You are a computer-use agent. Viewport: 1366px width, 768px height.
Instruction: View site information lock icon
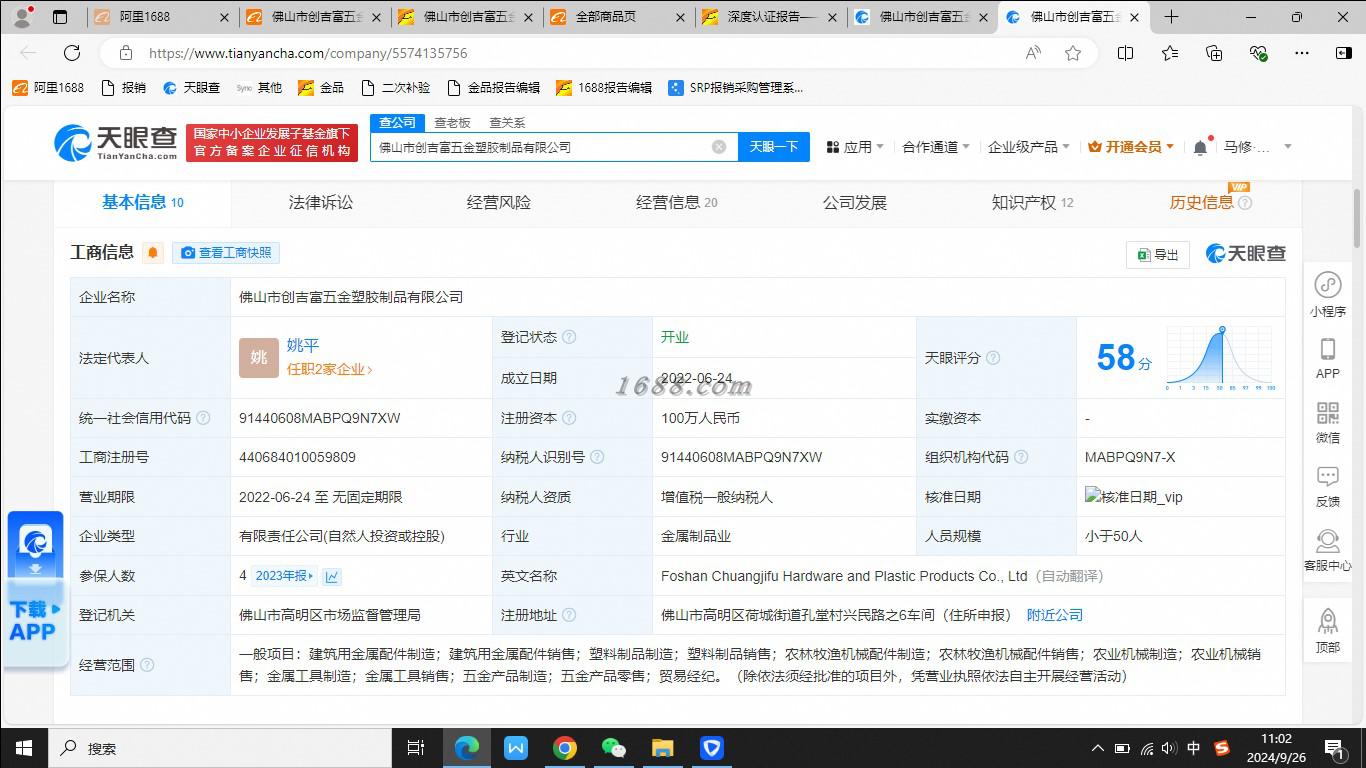tap(125, 53)
